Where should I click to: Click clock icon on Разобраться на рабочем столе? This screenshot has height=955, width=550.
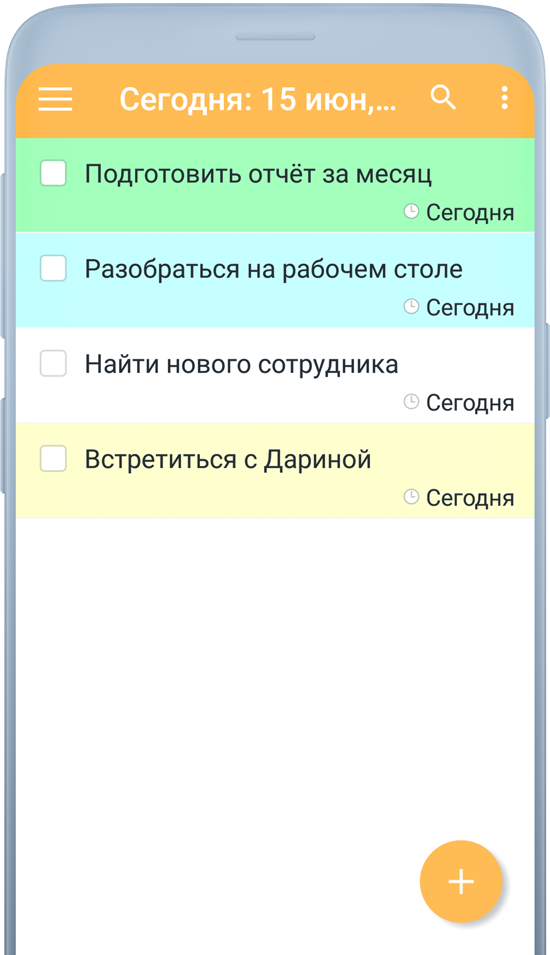point(411,306)
